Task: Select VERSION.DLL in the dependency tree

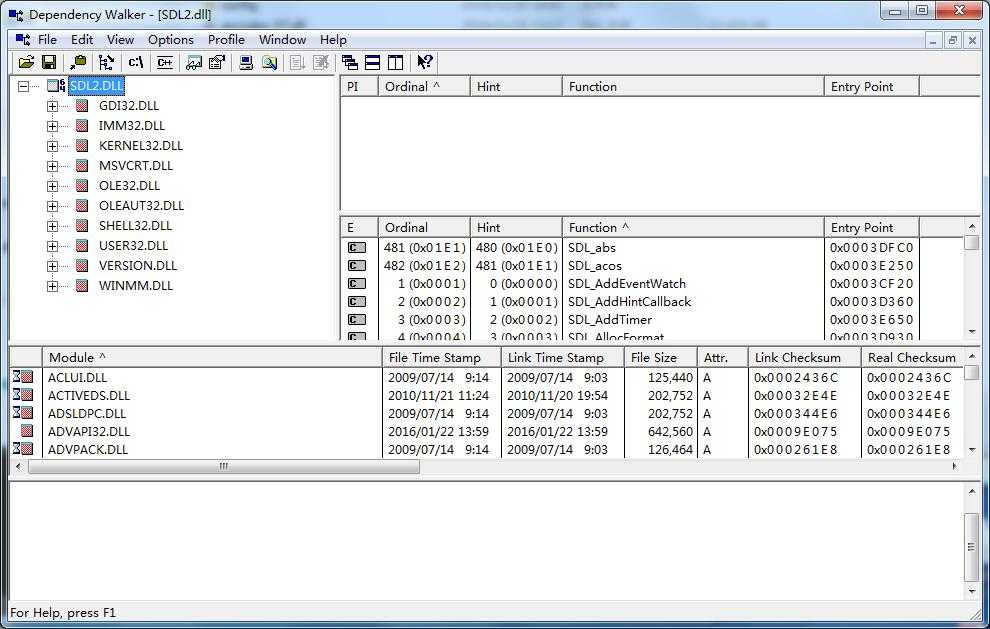Action: tap(138, 265)
